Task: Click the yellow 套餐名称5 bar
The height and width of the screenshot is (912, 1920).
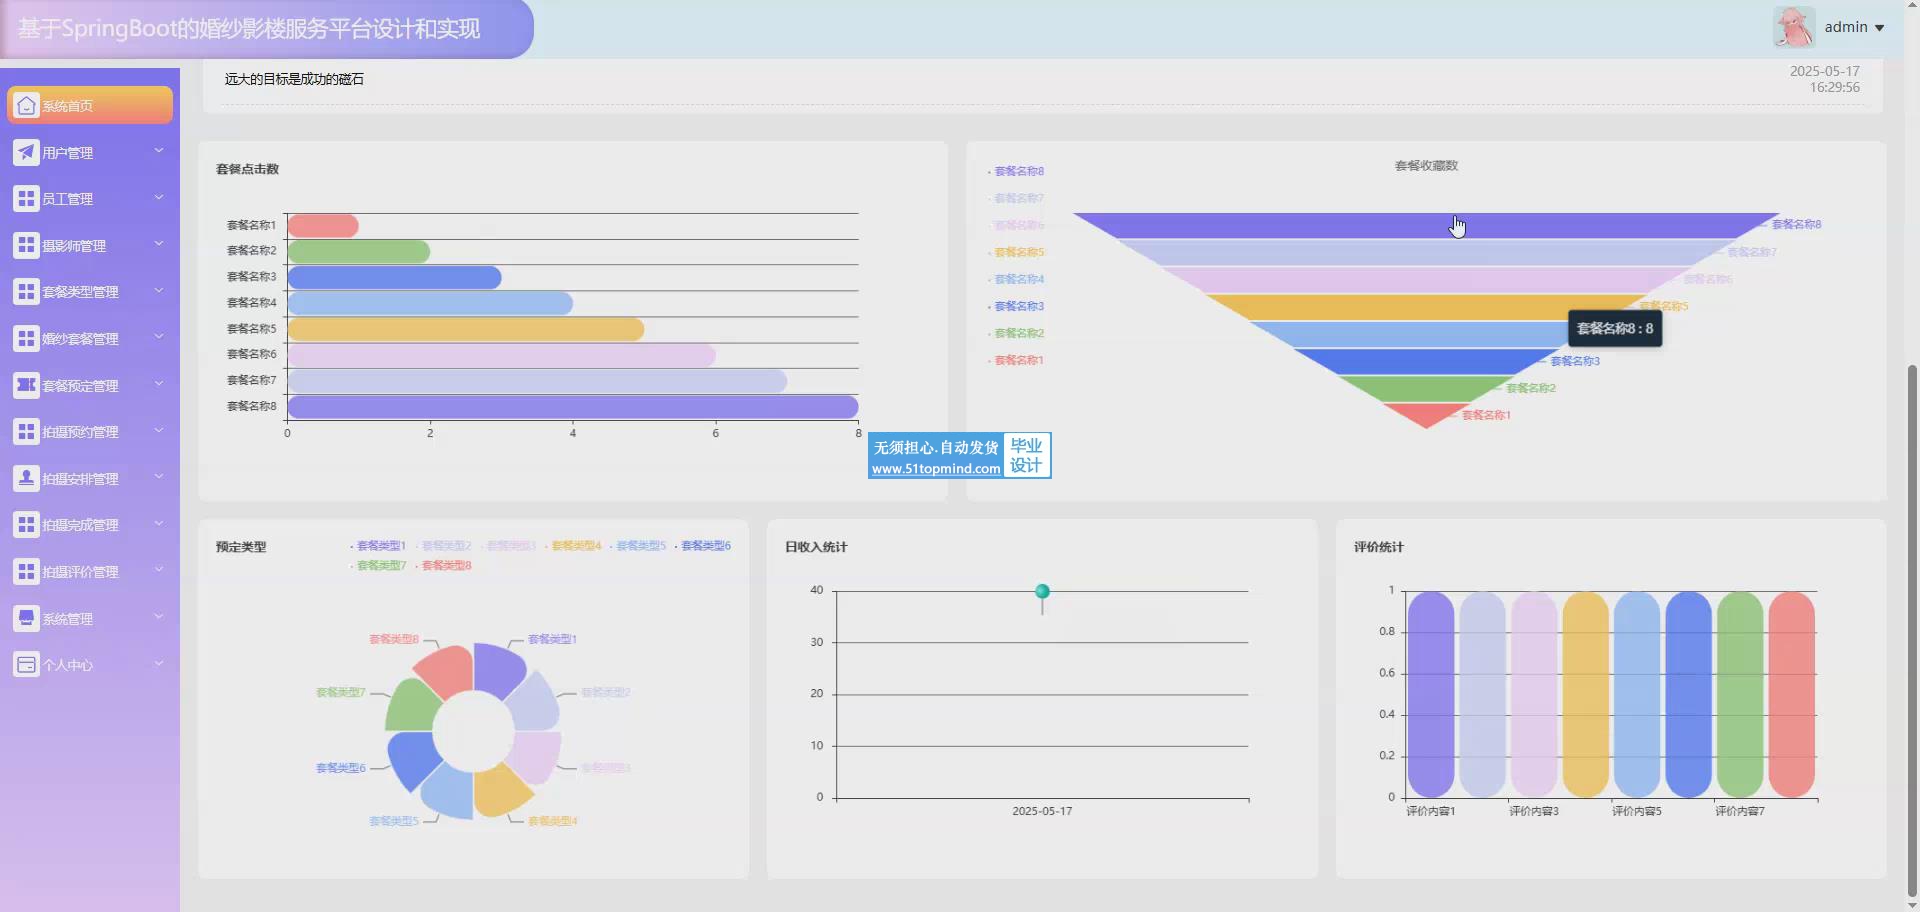Action: coord(465,329)
